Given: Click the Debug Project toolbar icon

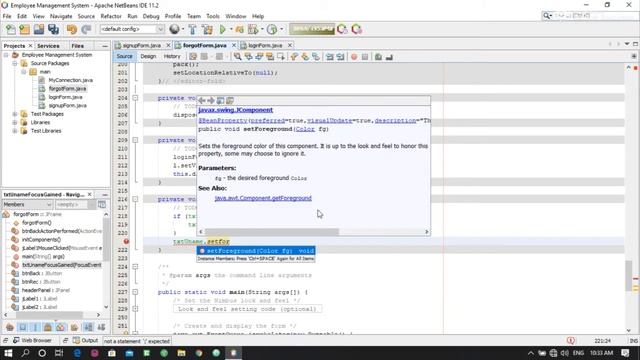Looking at the screenshot, I should tap(240, 29).
